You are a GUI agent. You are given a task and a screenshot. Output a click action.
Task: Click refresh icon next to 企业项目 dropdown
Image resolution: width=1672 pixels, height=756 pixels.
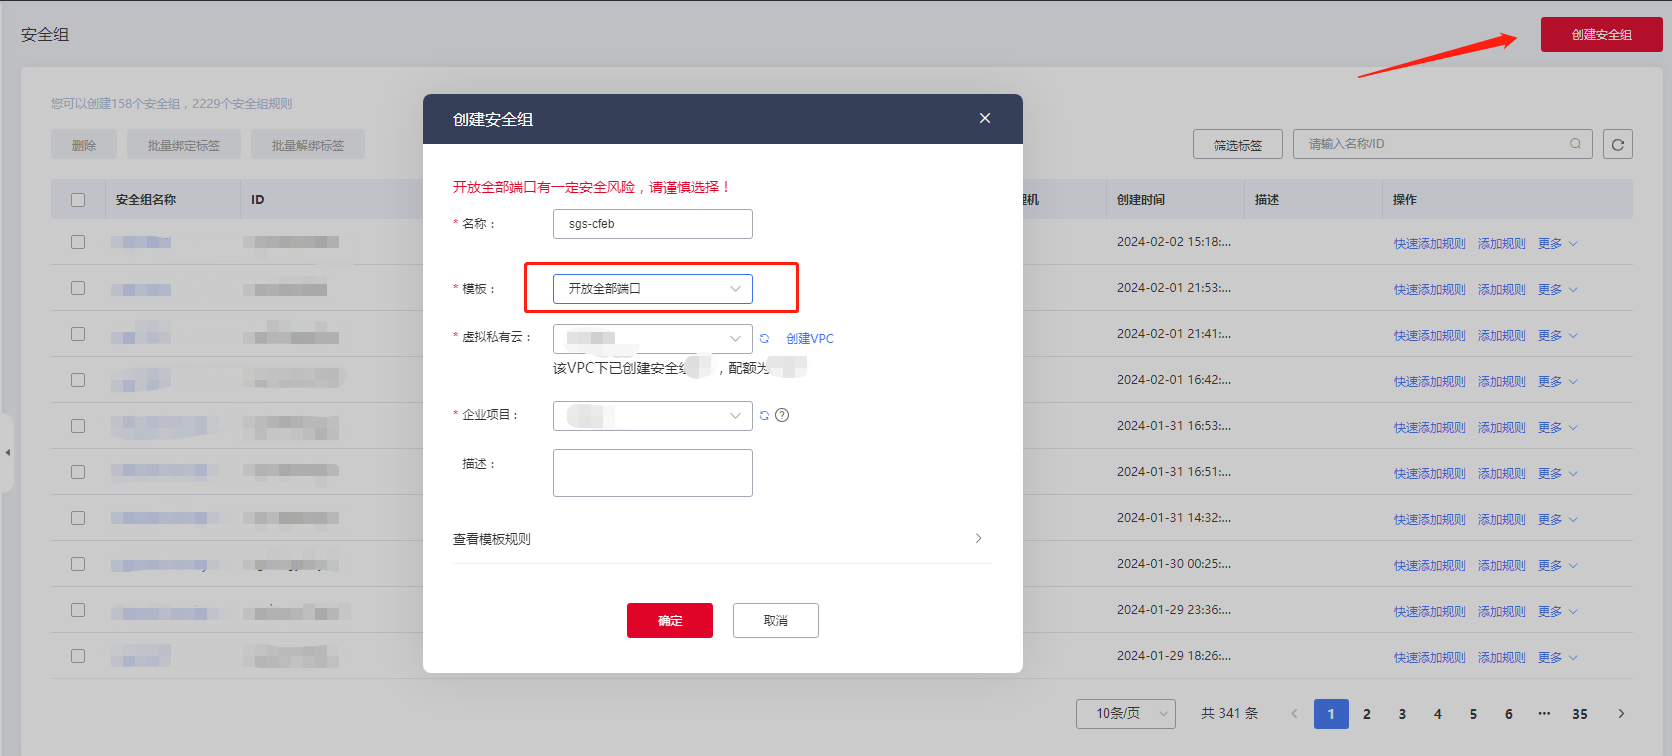[765, 416]
